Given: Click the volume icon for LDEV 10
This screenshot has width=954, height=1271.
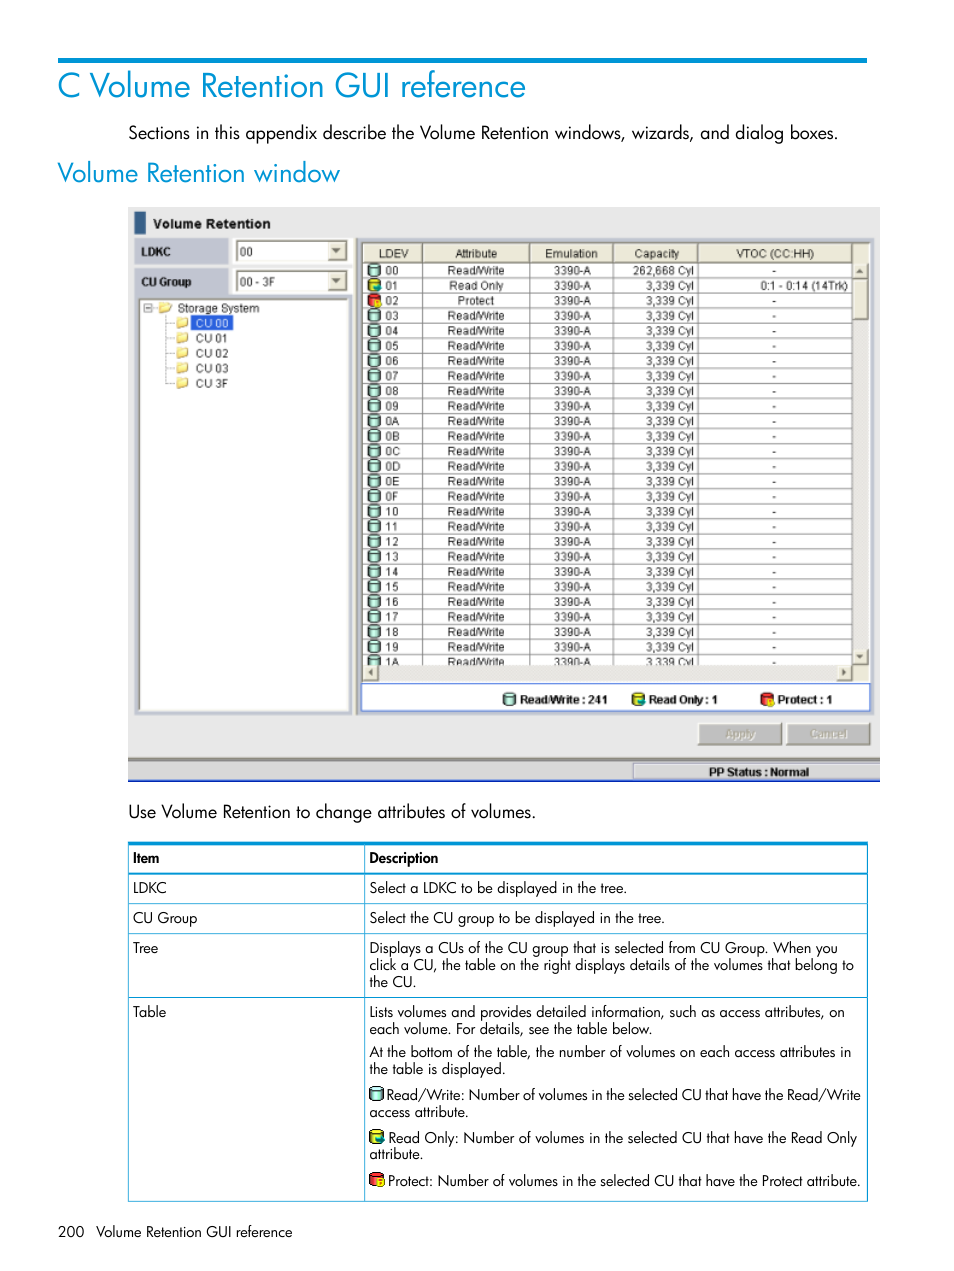Looking at the screenshot, I should tap(374, 511).
